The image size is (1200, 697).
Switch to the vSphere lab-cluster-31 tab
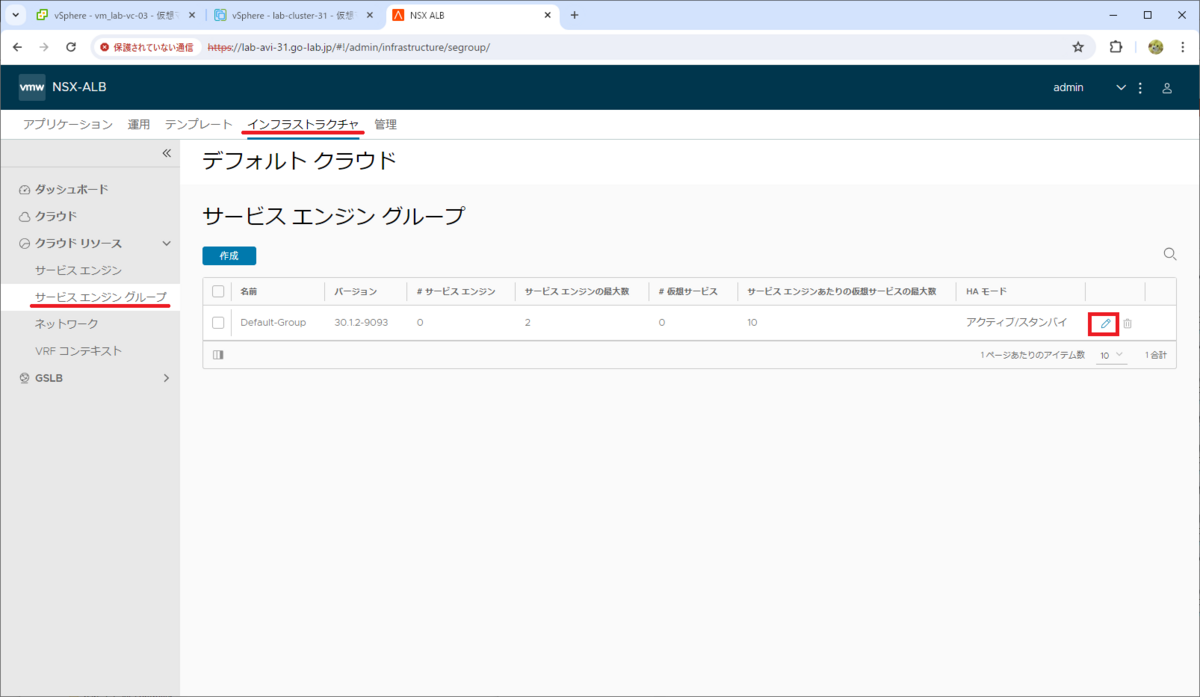point(292,15)
